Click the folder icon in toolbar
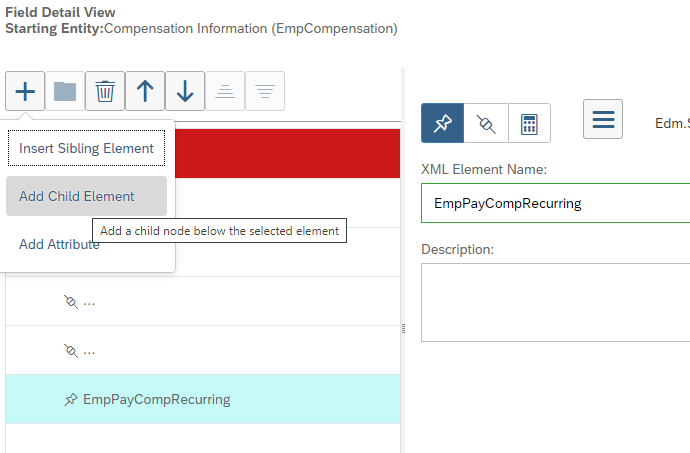This screenshot has width=690, height=453. (x=65, y=91)
